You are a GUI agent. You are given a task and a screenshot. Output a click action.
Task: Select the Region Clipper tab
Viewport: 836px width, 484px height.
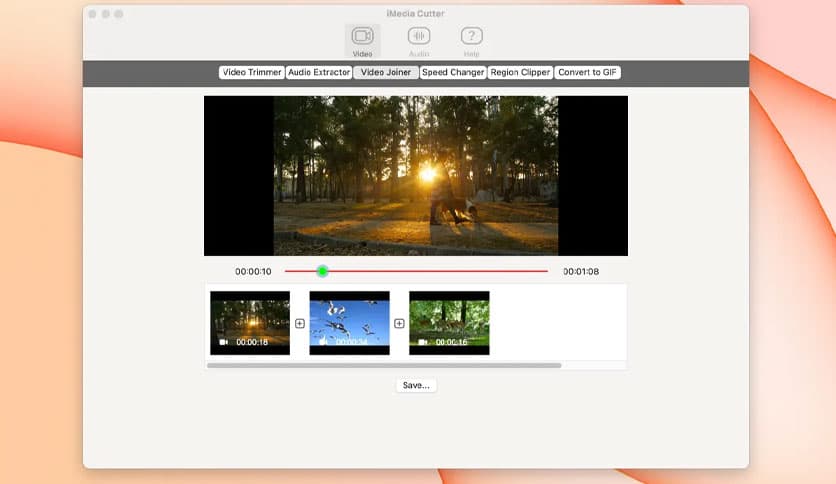point(520,72)
